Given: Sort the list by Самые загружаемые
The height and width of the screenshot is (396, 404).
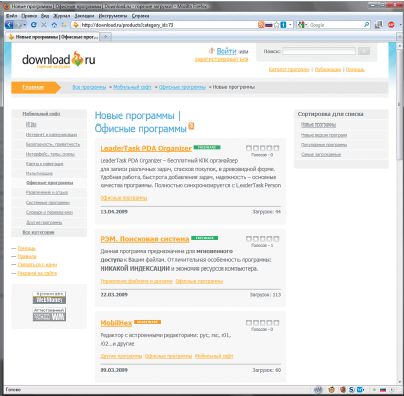Looking at the screenshot, I should pyautogui.click(x=321, y=154).
